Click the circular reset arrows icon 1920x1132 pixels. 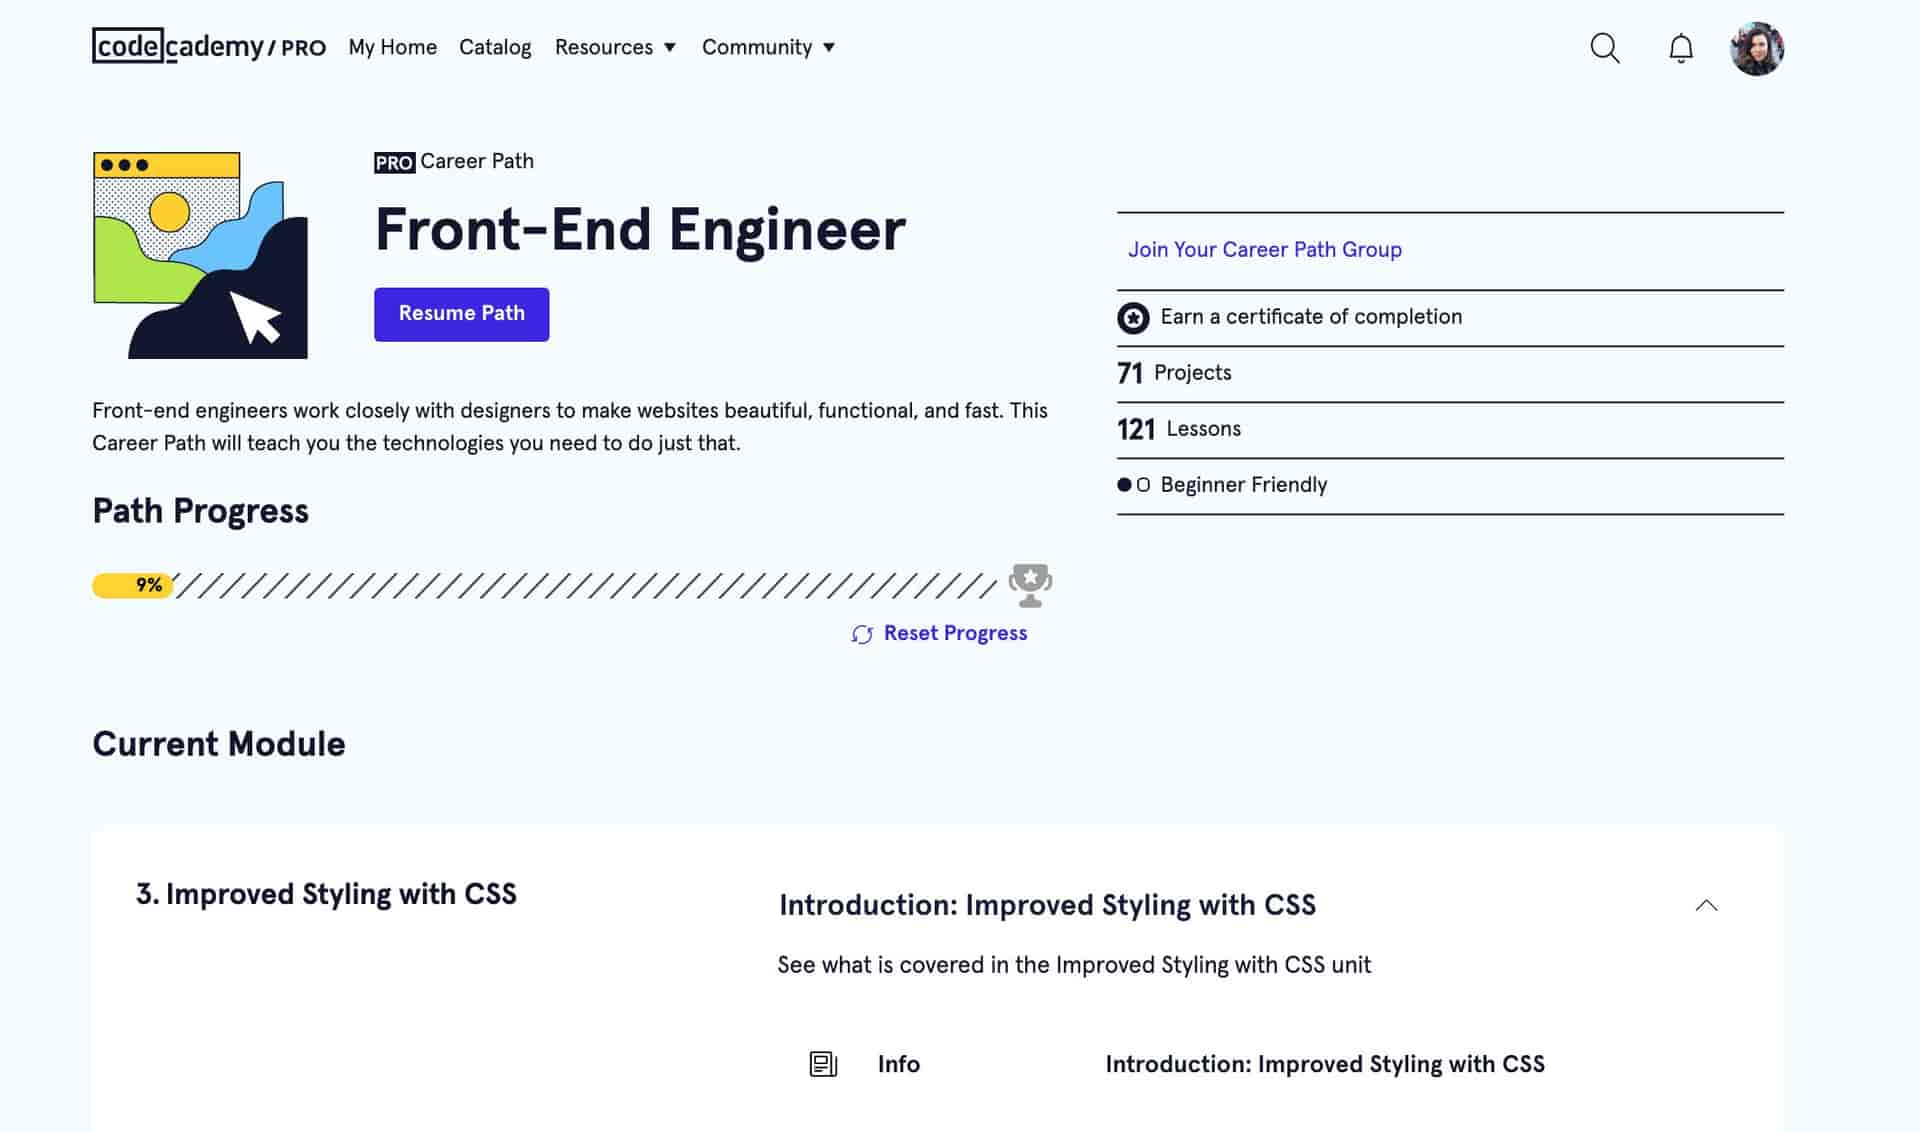pos(862,634)
